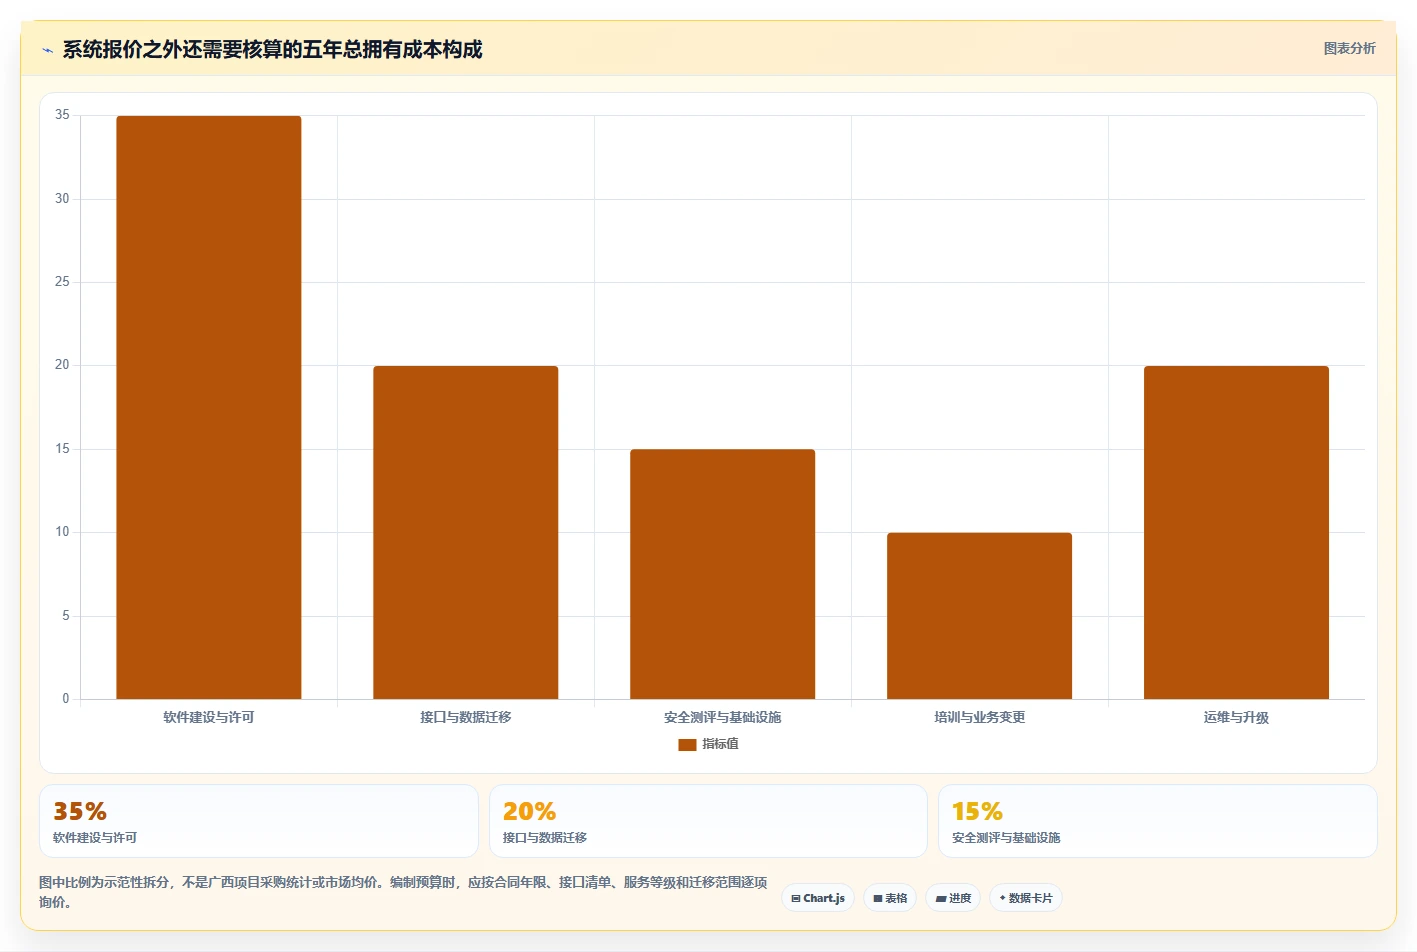Image resolution: width=1417 pixels, height=952 pixels.
Task: Click the y-axis value 35
Action: pyautogui.click(x=62, y=115)
